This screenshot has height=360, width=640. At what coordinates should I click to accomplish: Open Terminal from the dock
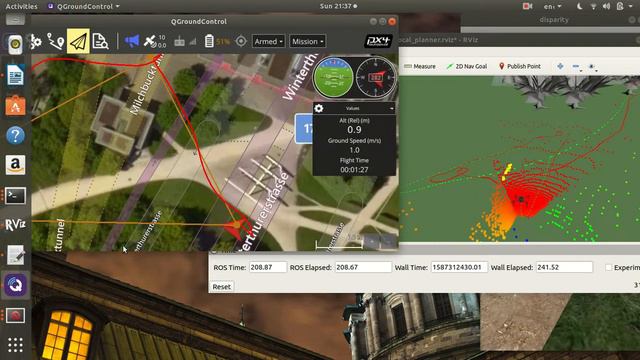15,196
